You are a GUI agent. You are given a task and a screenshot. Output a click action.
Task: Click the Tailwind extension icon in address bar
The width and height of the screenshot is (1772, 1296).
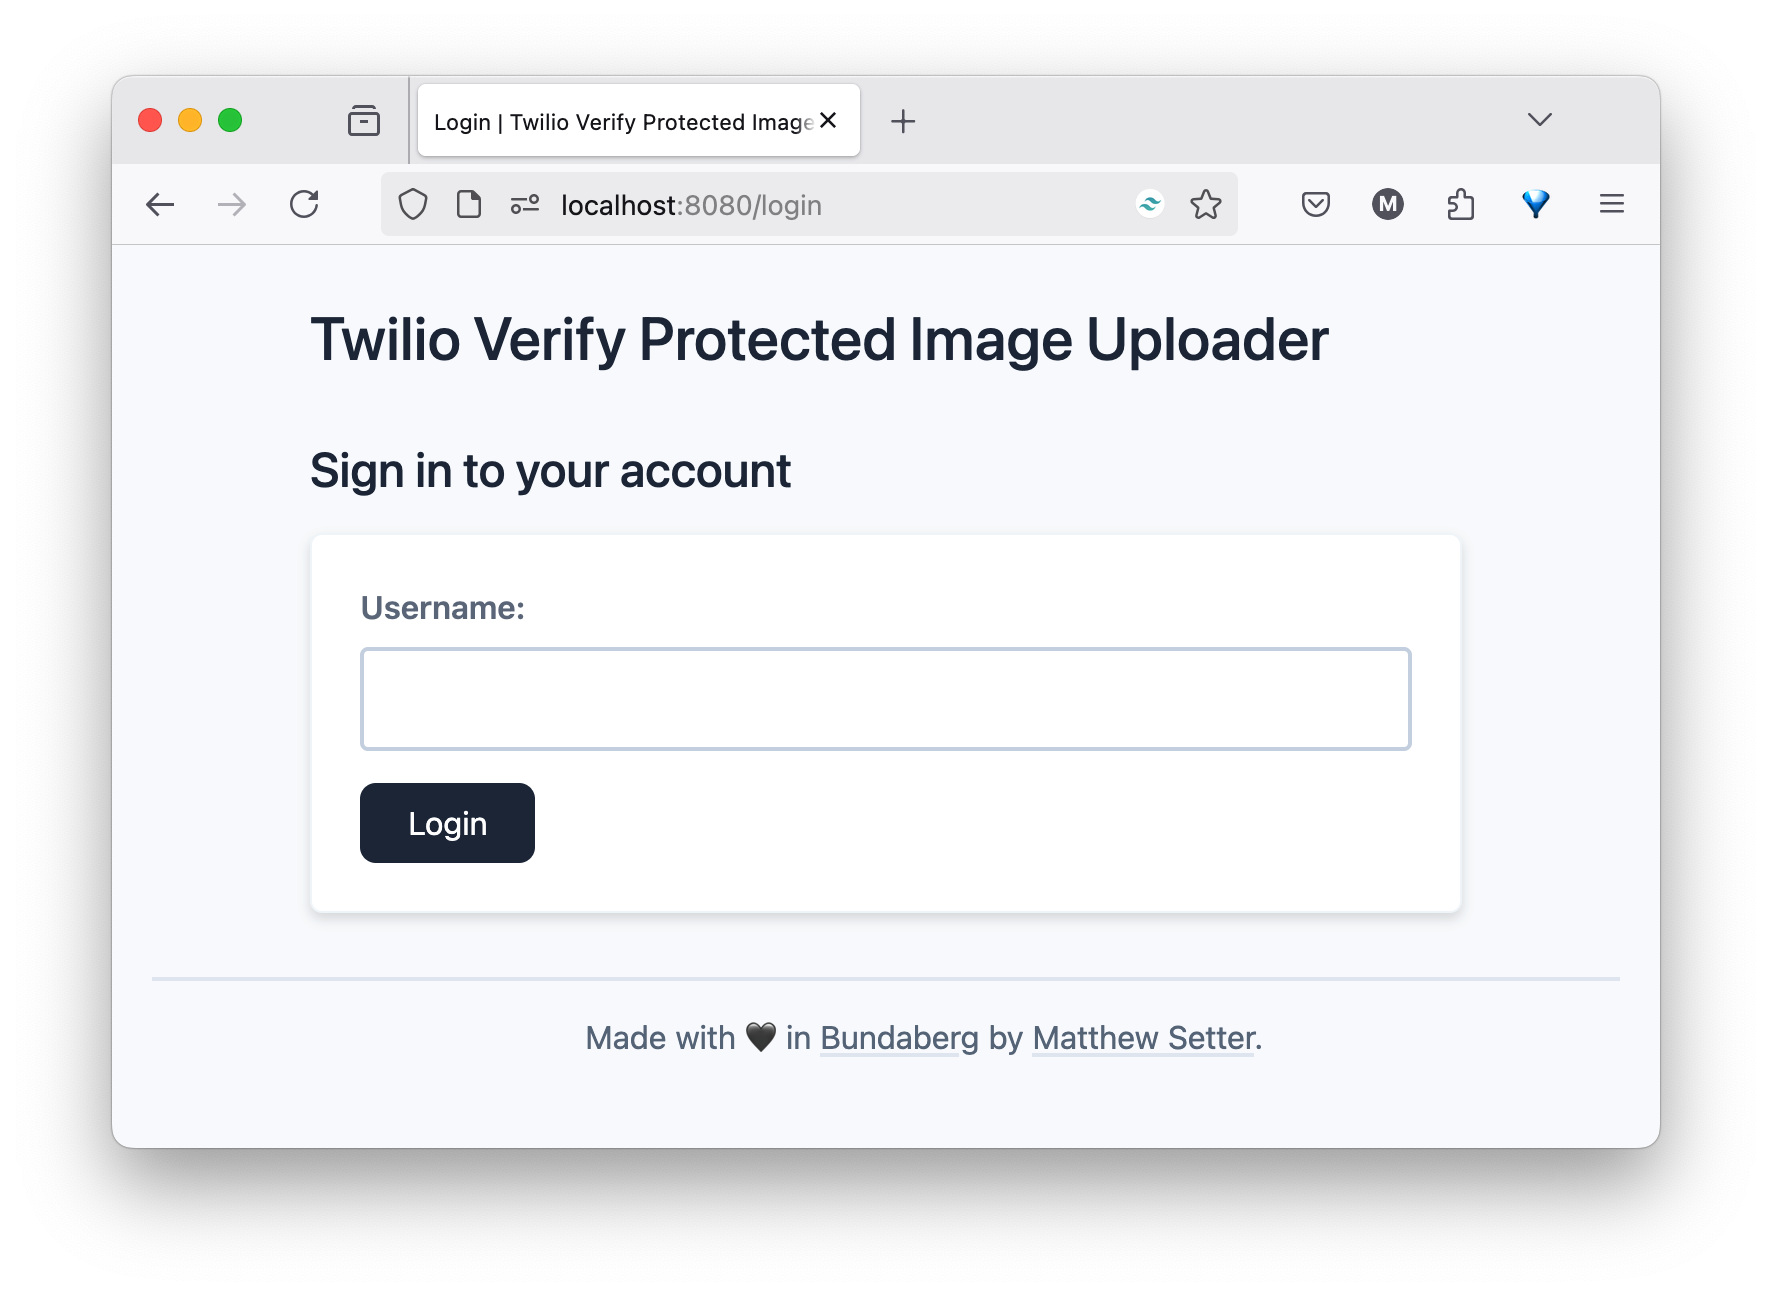(1150, 205)
